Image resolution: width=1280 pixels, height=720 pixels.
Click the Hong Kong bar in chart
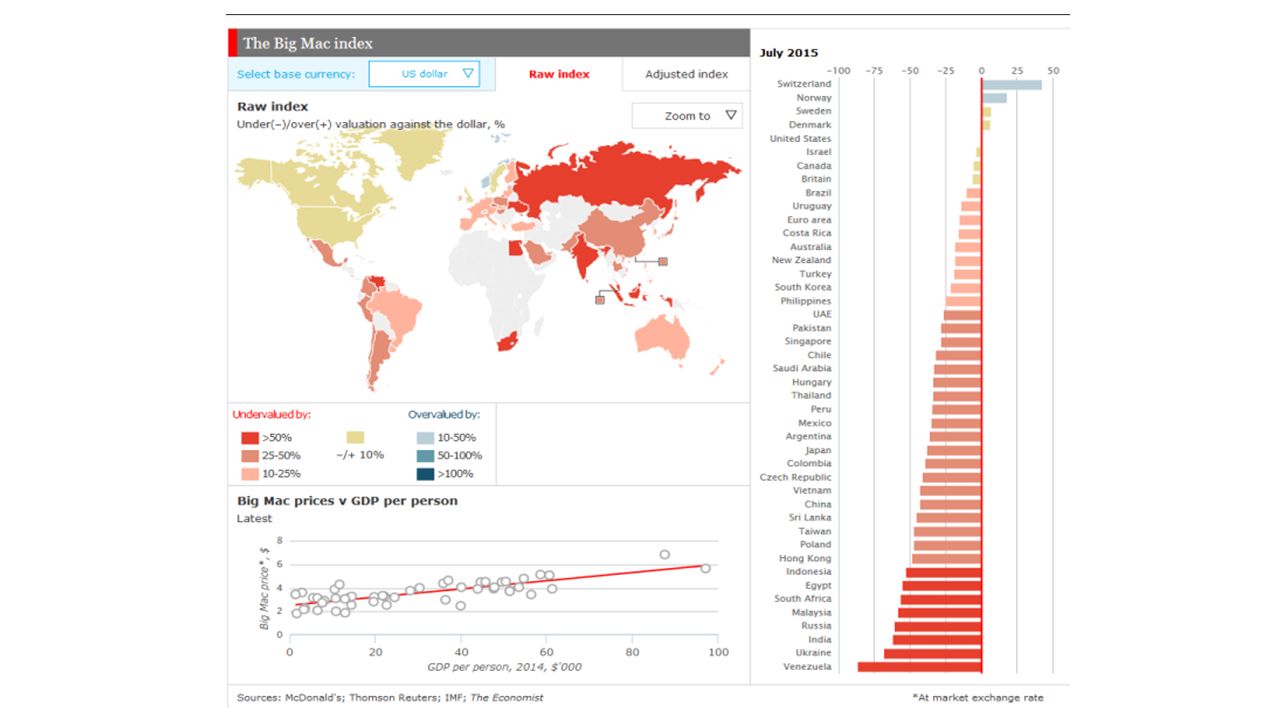947,558
